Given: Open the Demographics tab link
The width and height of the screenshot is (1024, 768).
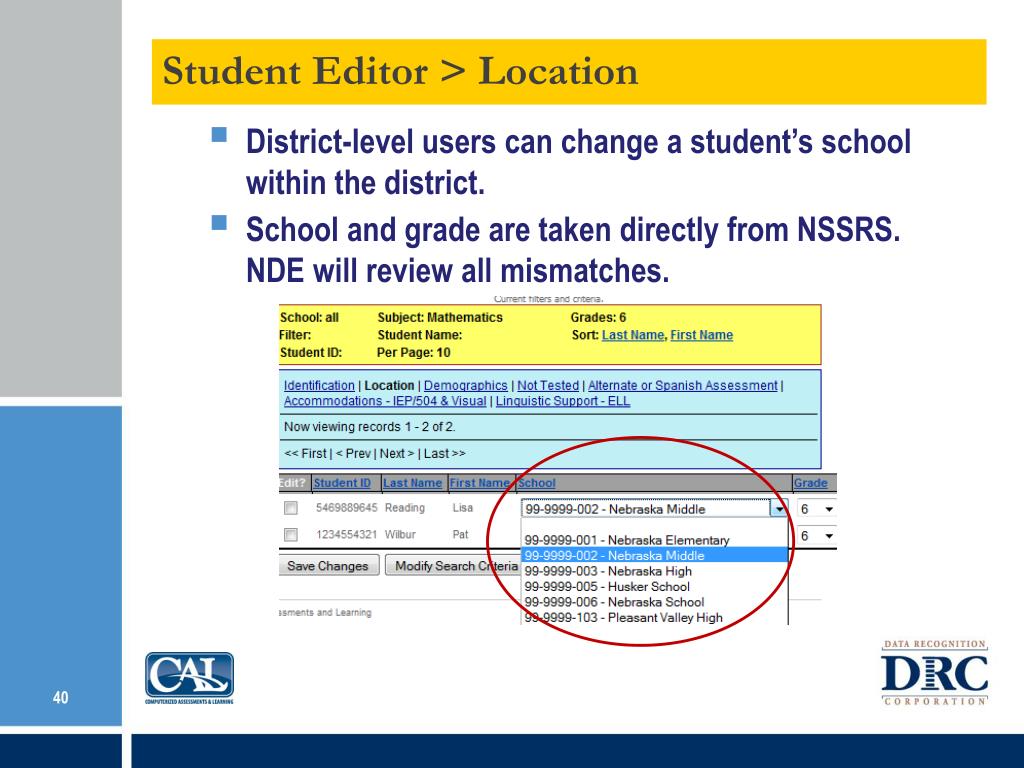Looking at the screenshot, I should [466, 385].
